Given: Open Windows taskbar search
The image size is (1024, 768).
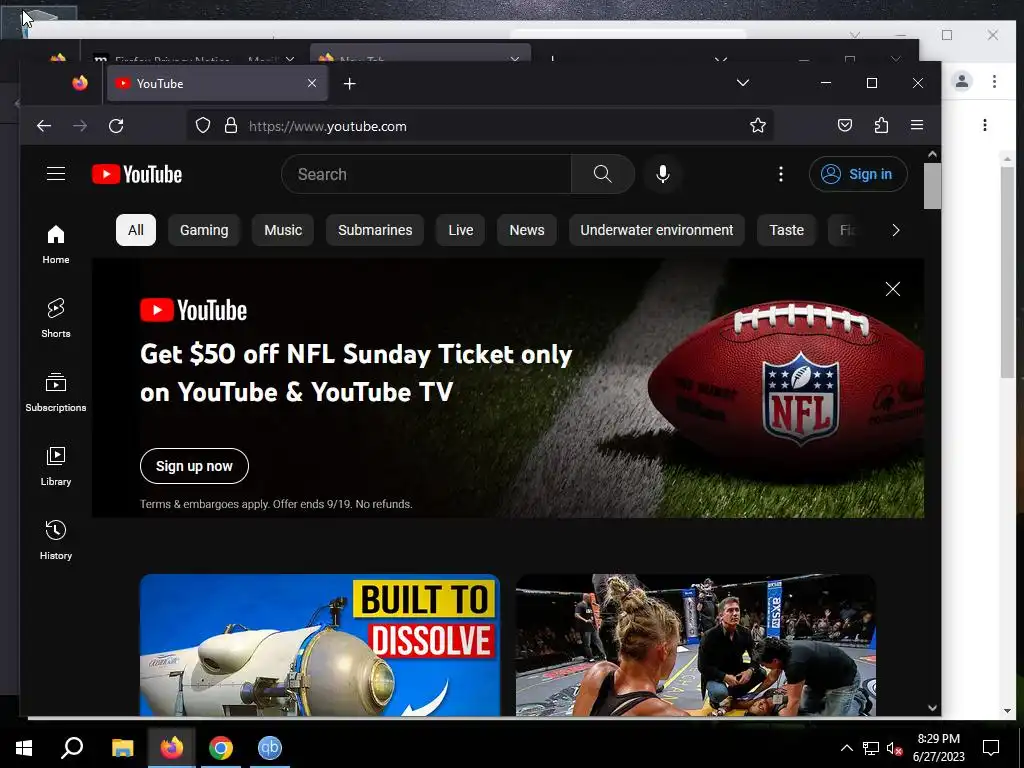Looking at the screenshot, I should point(72,747).
